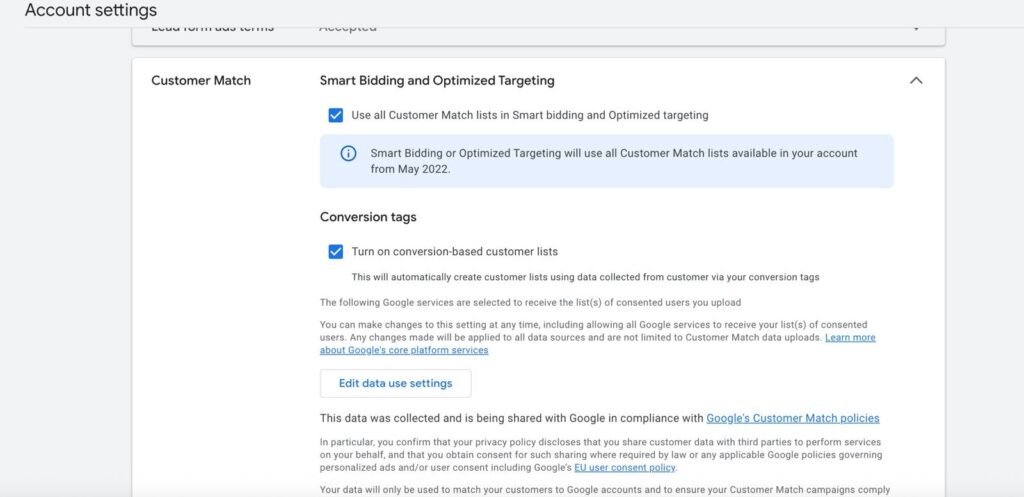The width and height of the screenshot is (1024, 497).
Task: Click the 'Use all Customer Match lists' label
Action: click(x=530, y=115)
